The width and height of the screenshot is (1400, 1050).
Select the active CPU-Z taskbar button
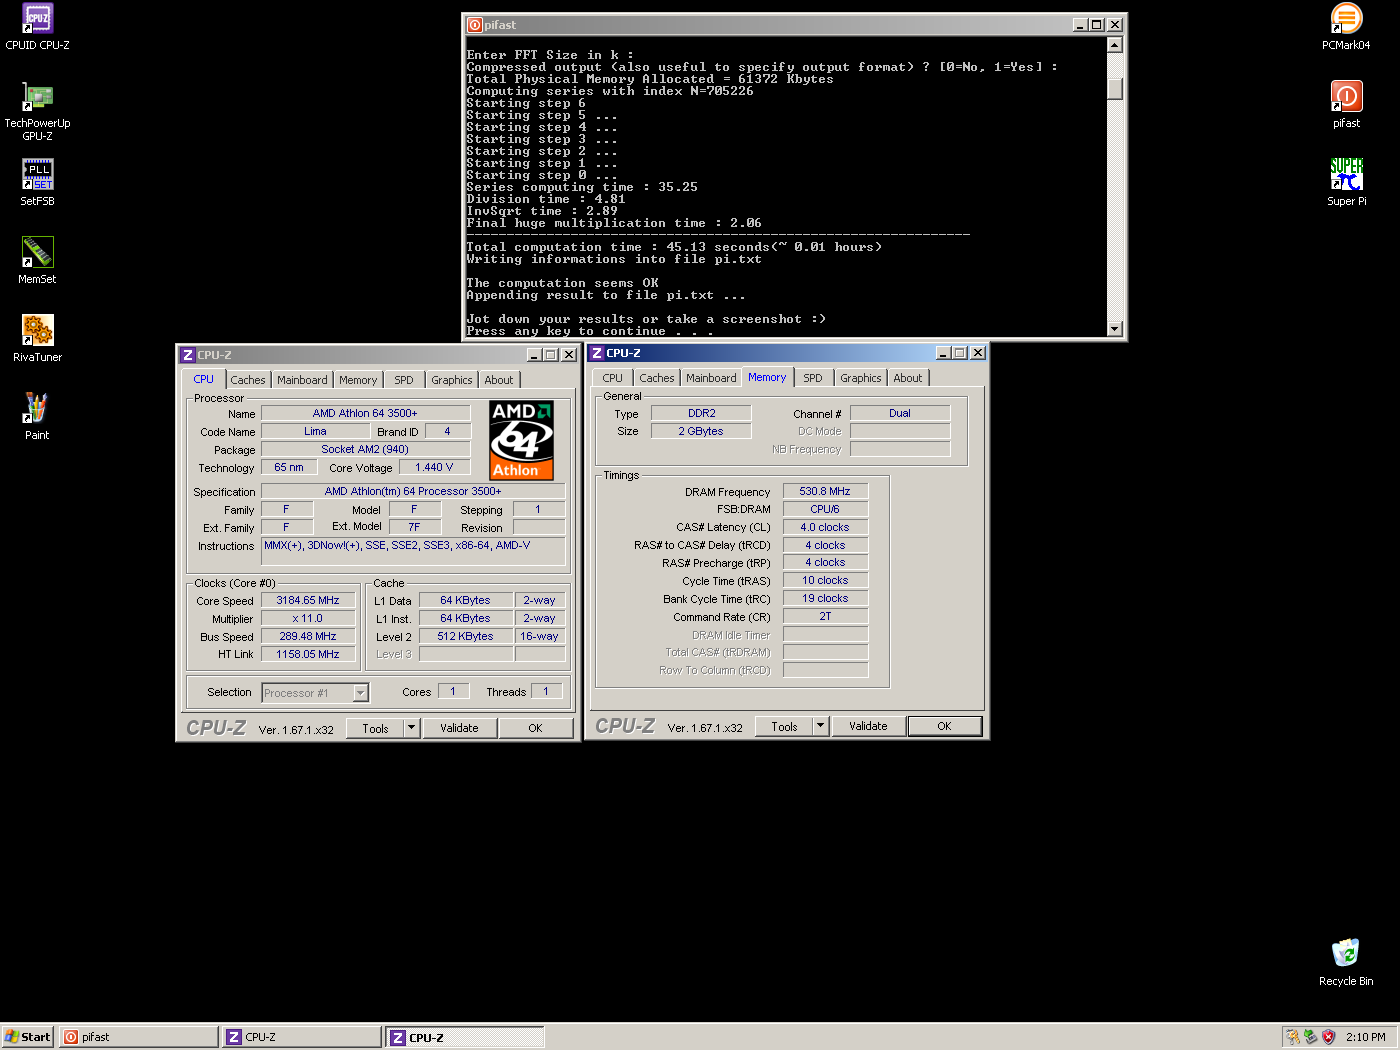tap(465, 1037)
